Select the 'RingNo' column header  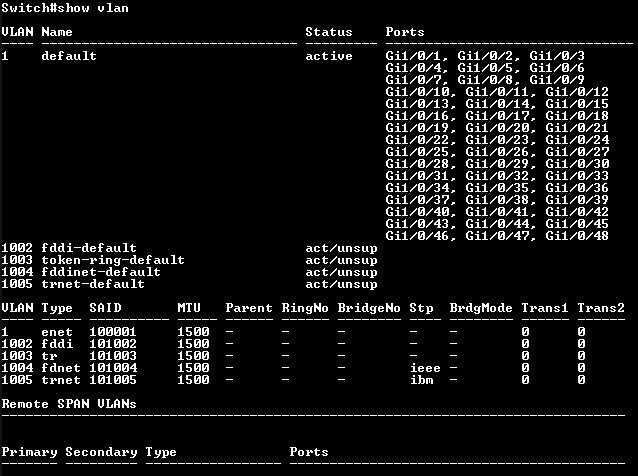(305, 308)
